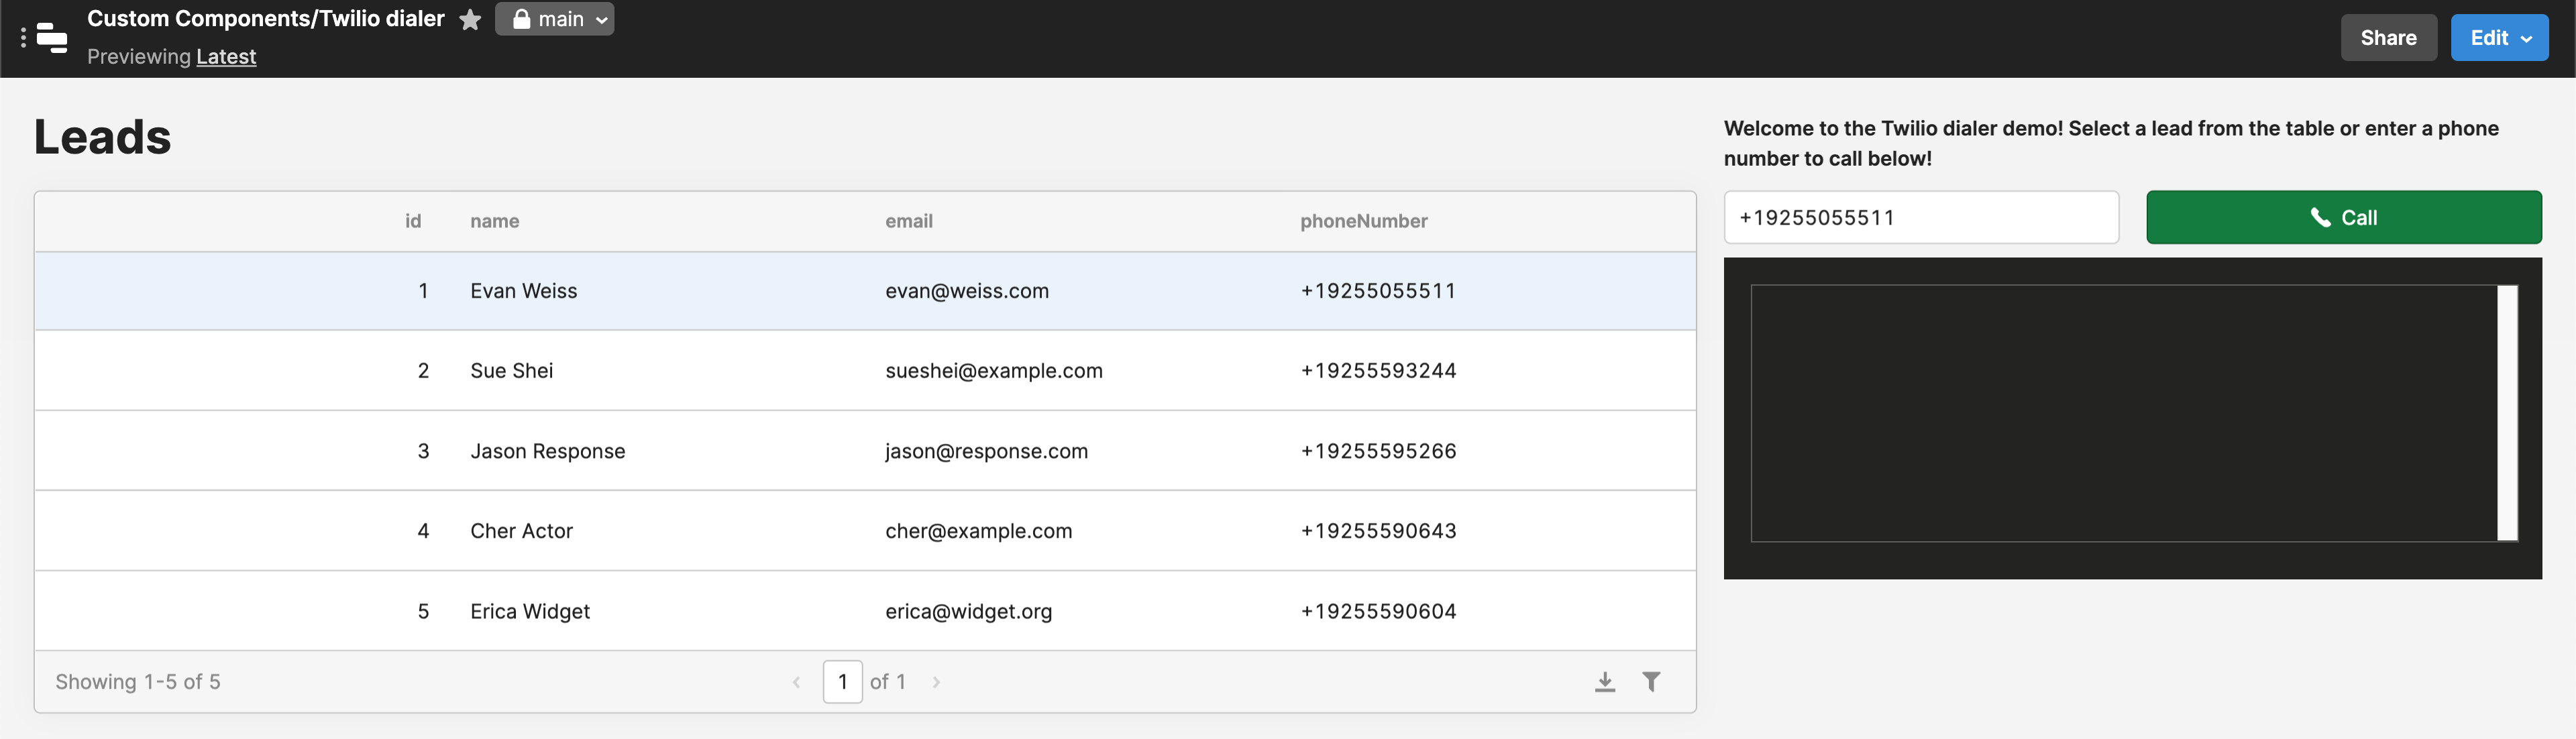Click email sueshei@example.com
2576x739 pixels.
(994, 371)
